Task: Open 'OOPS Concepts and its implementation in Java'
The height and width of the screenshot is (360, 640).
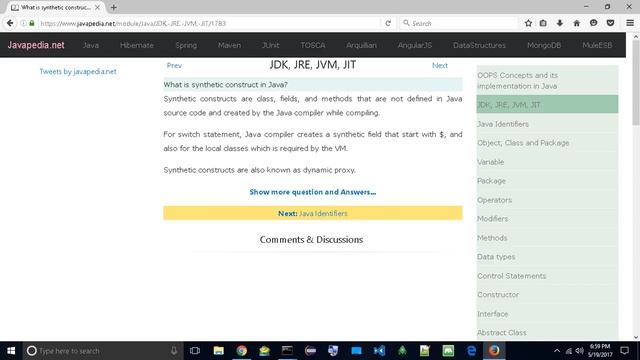Action: coord(547,80)
